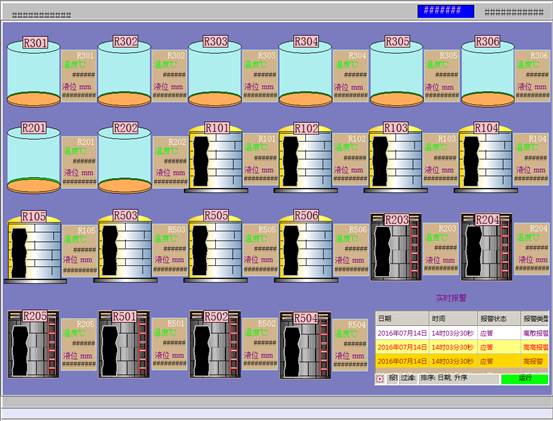
Task: Select the R301 cylindrical tank graphic
Action: click(34, 73)
